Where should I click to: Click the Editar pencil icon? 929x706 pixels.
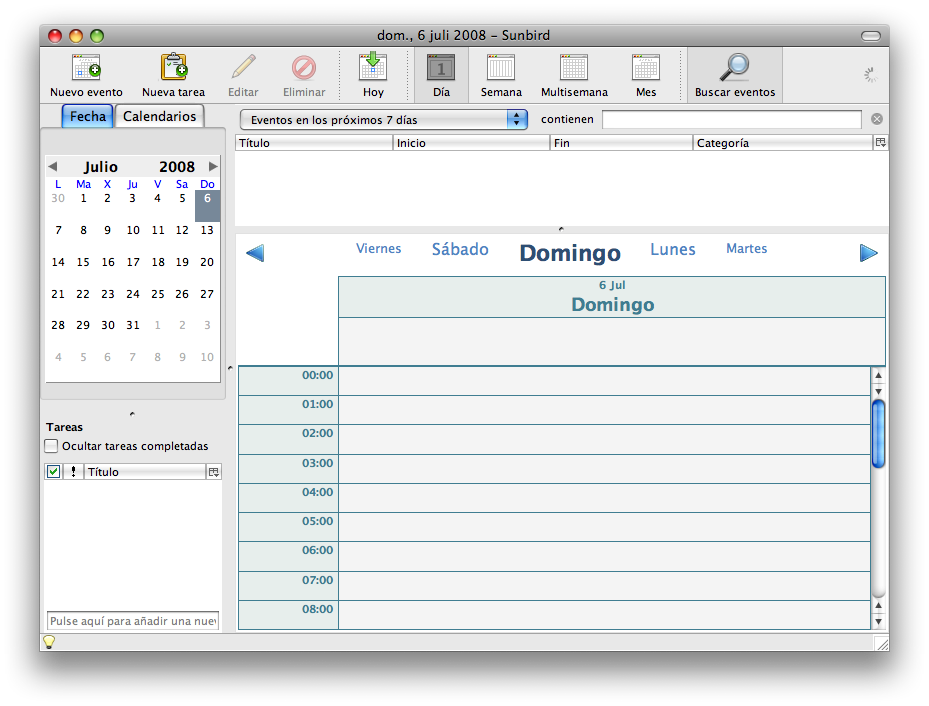[244, 68]
